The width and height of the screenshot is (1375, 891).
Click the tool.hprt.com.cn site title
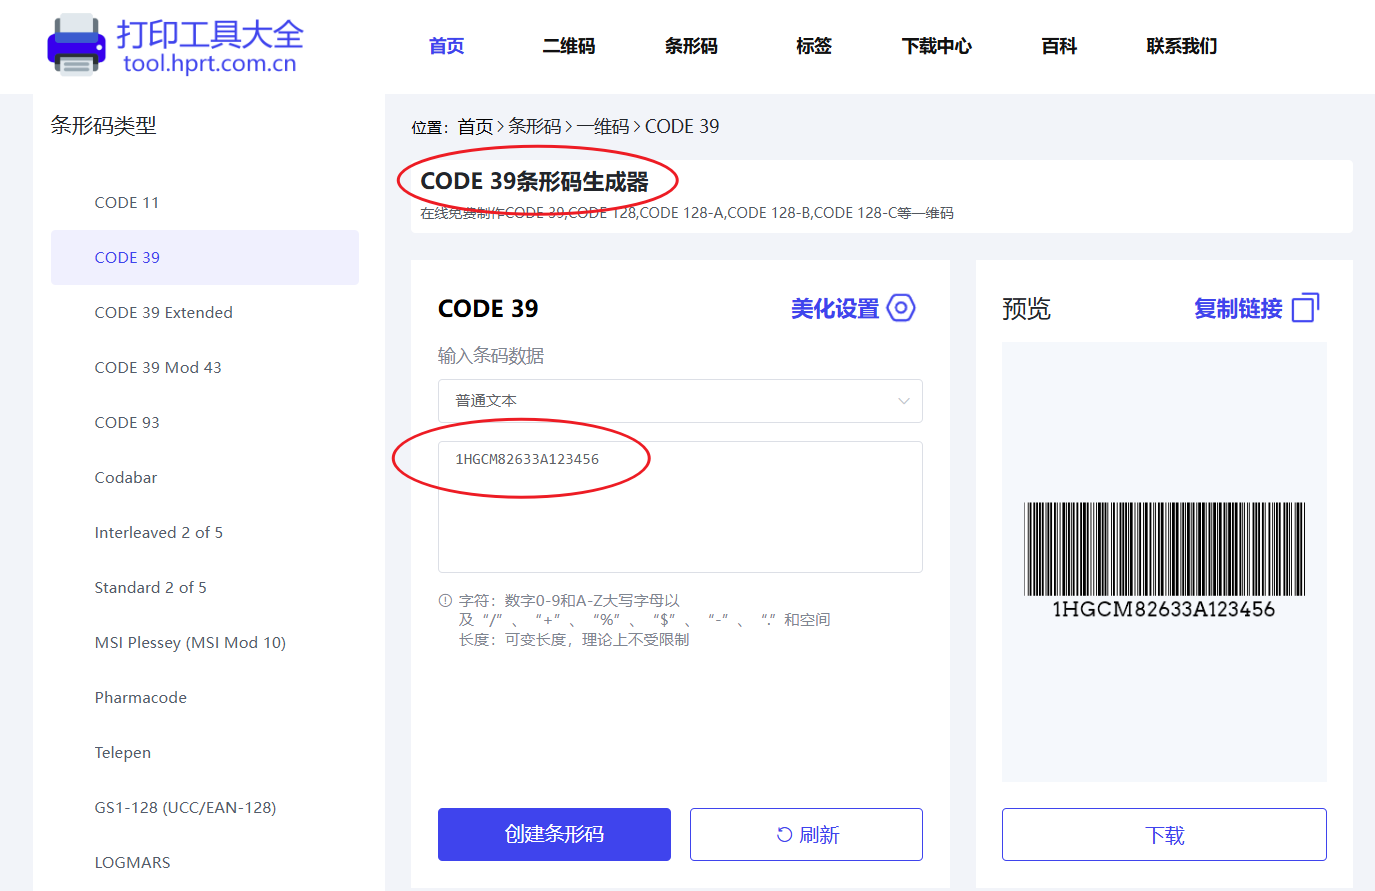point(210,64)
